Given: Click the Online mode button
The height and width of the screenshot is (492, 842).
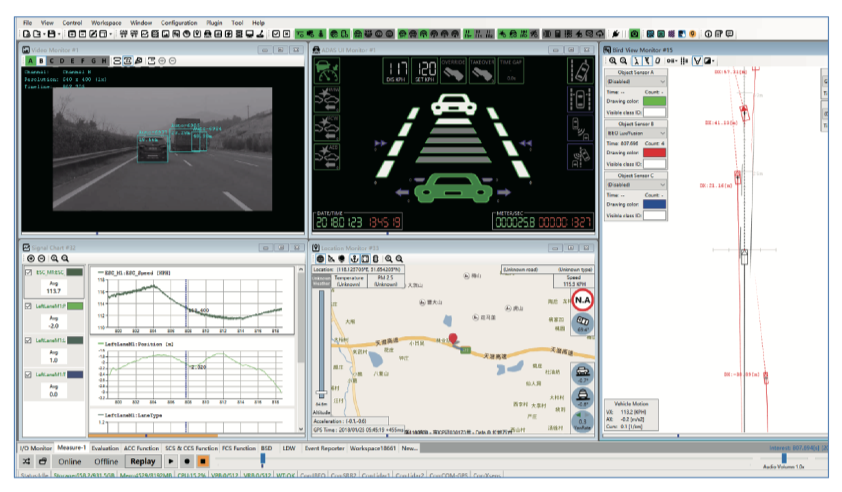Looking at the screenshot, I should 70,461.
